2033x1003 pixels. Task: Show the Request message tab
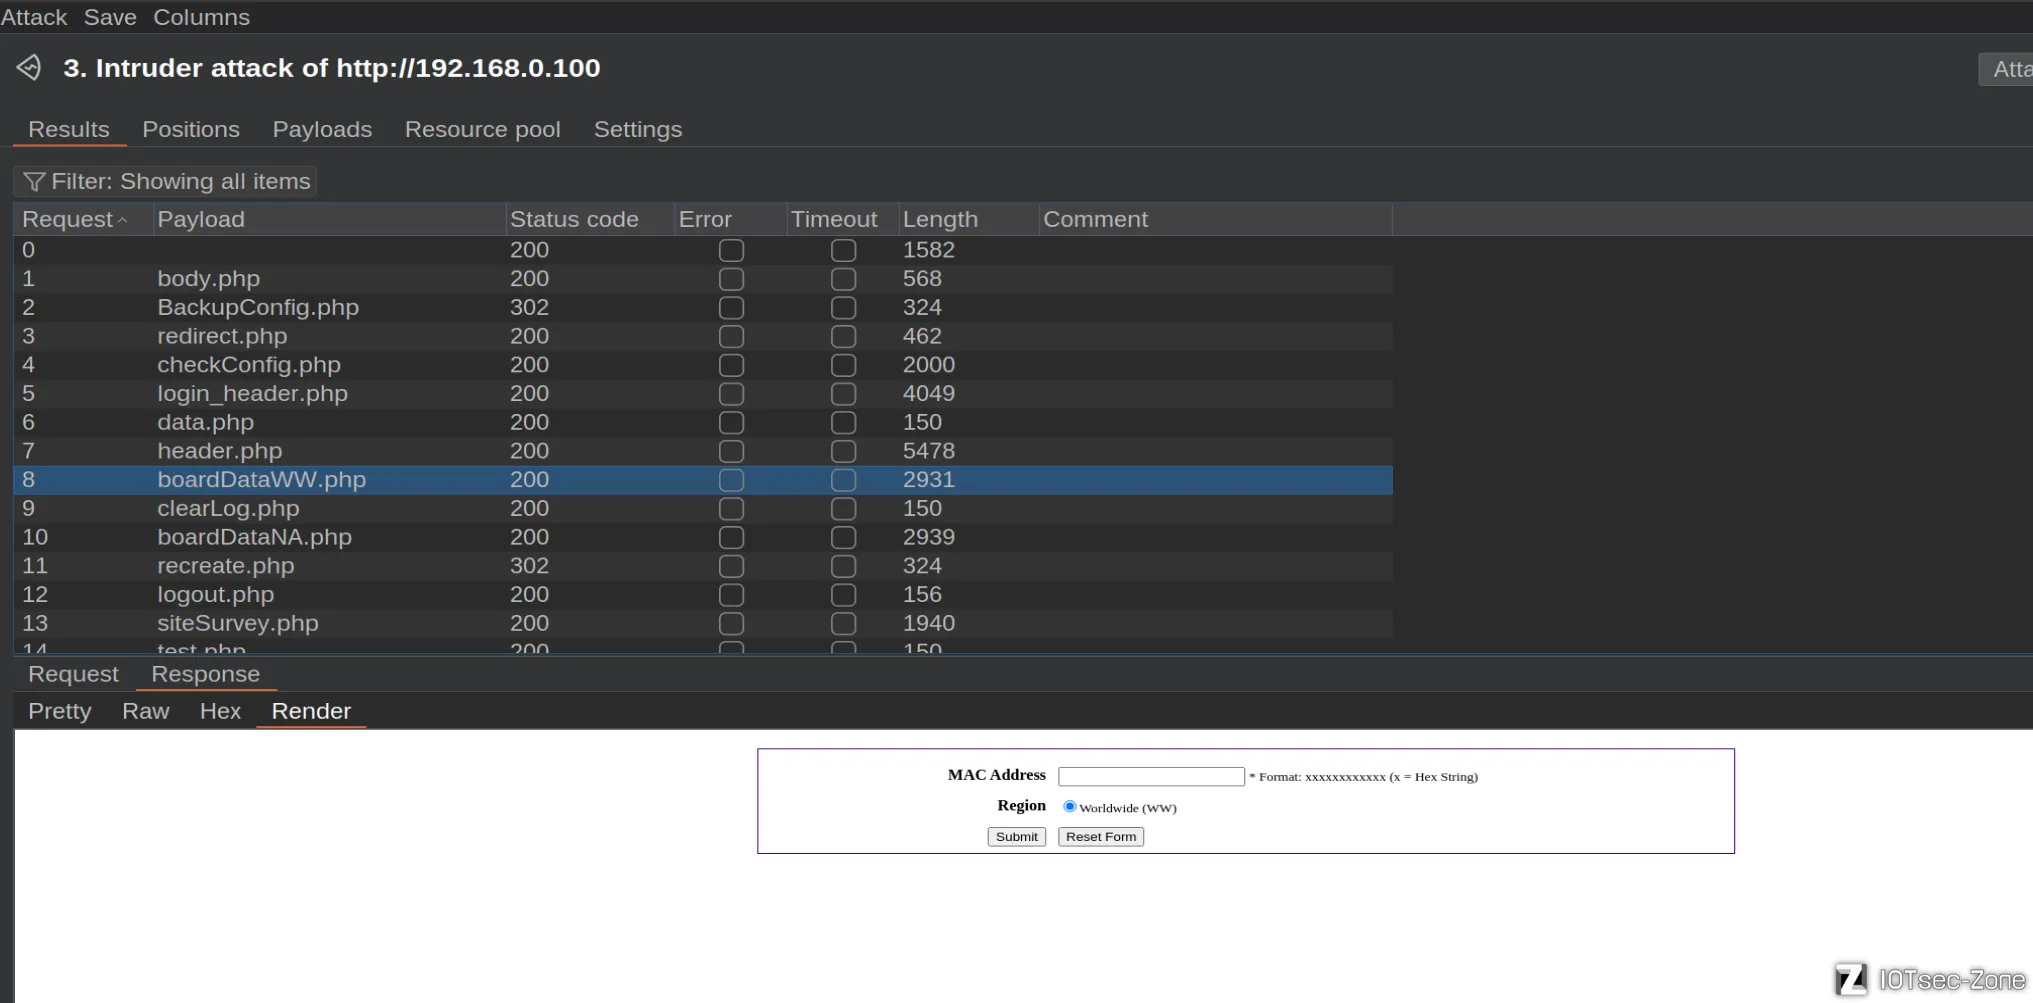73,674
